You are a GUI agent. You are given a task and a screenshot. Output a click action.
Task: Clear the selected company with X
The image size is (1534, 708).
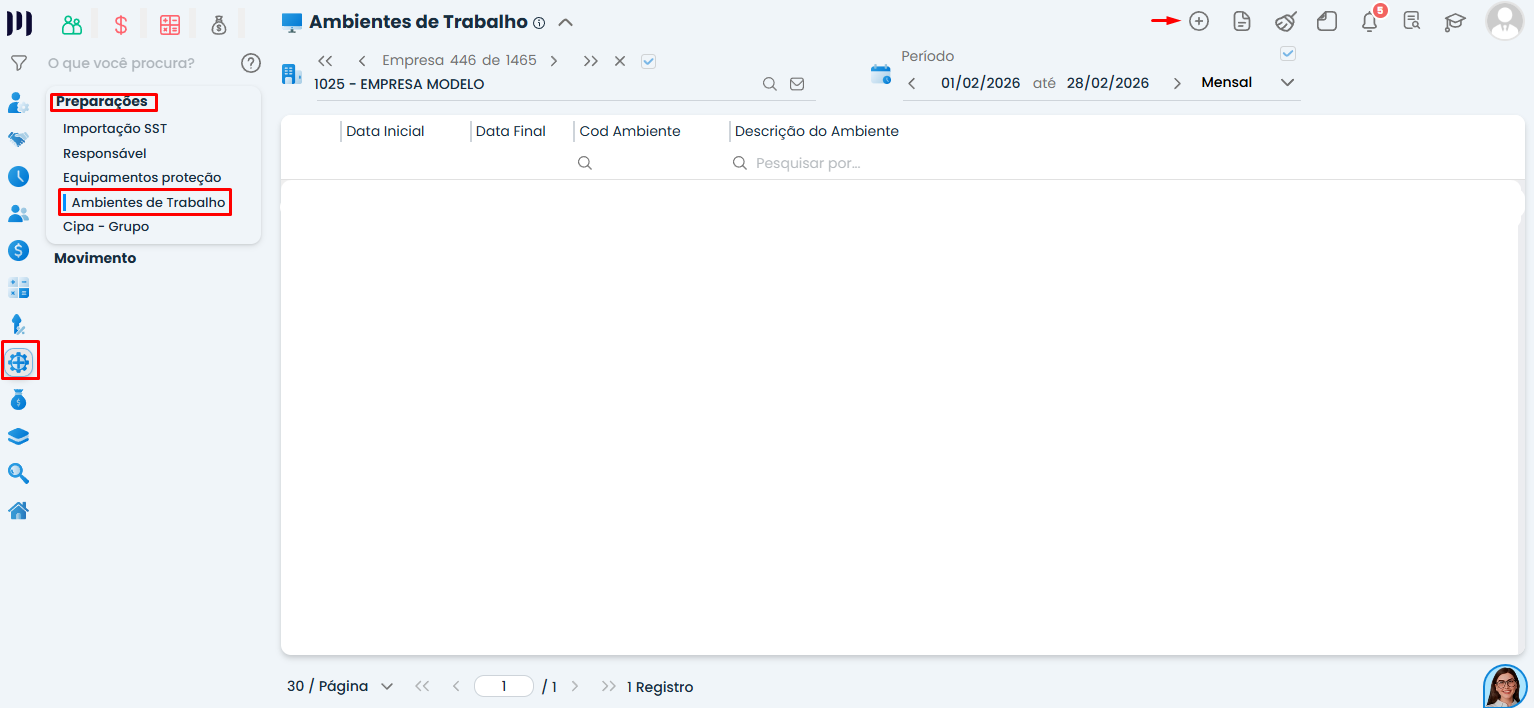(x=620, y=61)
